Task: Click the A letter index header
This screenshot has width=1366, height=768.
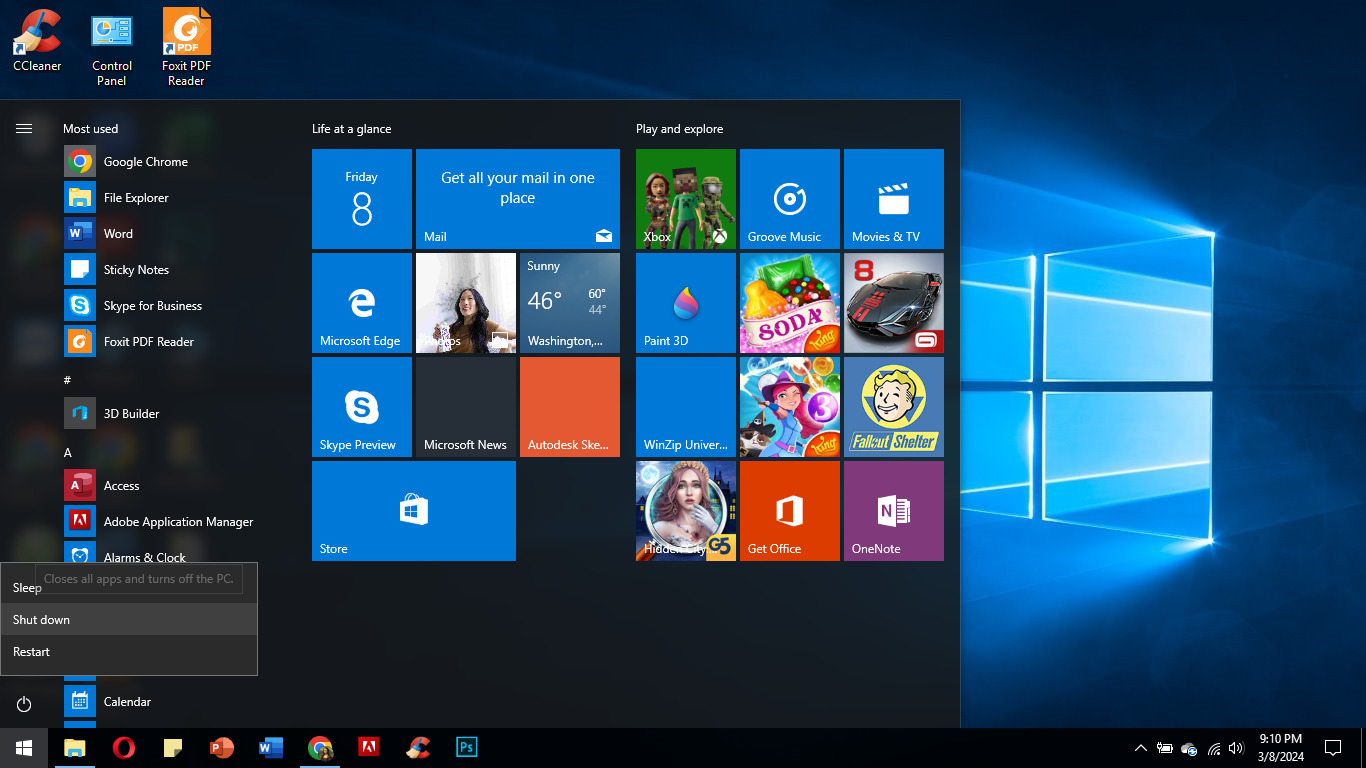Action: pyautogui.click(x=68, y=452)
